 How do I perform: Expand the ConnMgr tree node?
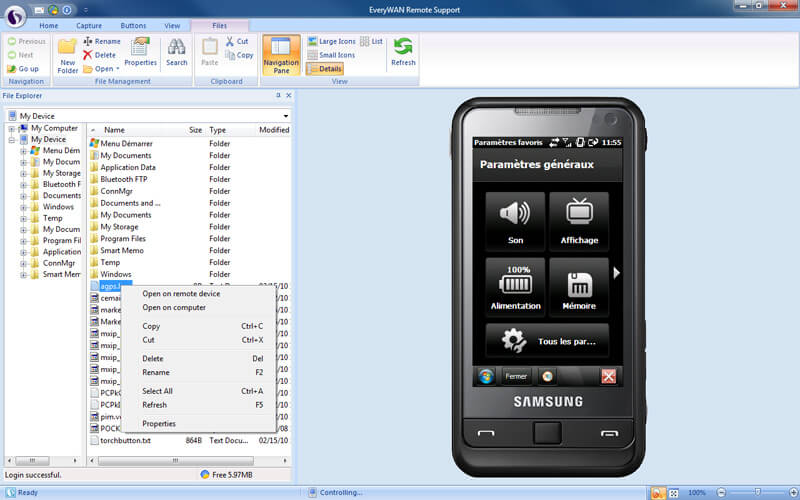pyautogui.click(x=23, y=263)
